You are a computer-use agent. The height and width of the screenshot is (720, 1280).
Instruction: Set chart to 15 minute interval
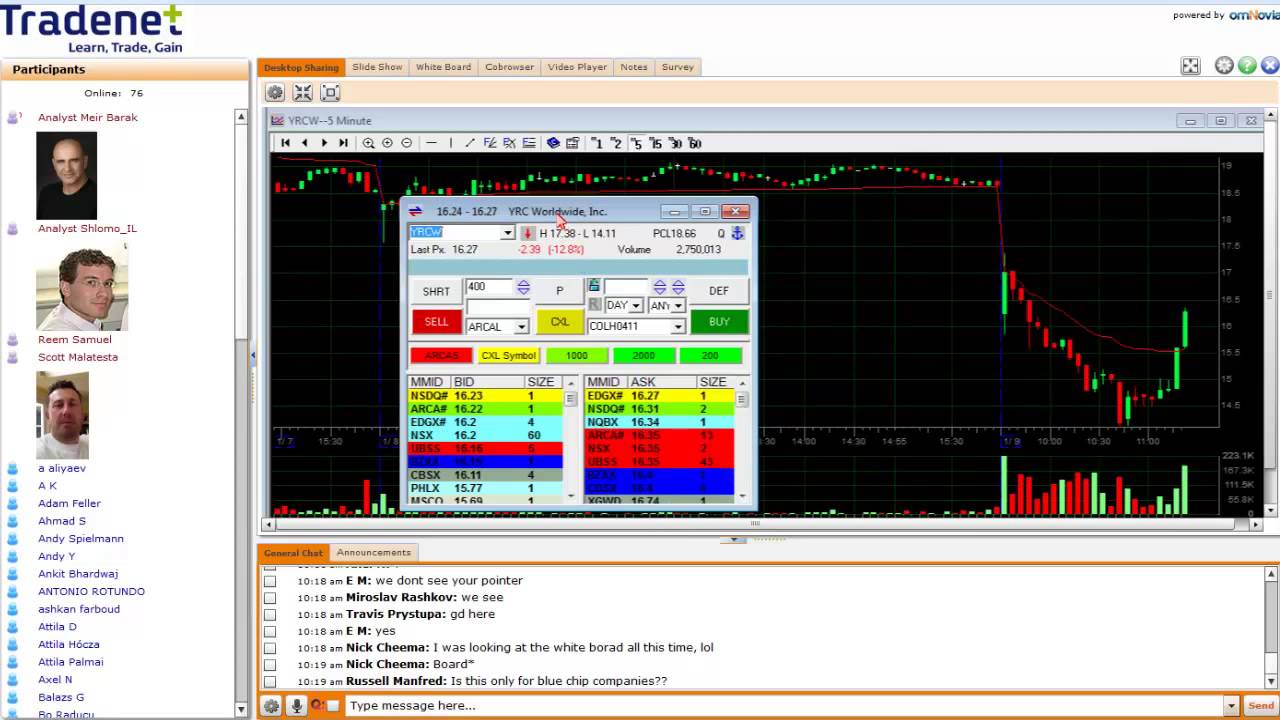655,143
